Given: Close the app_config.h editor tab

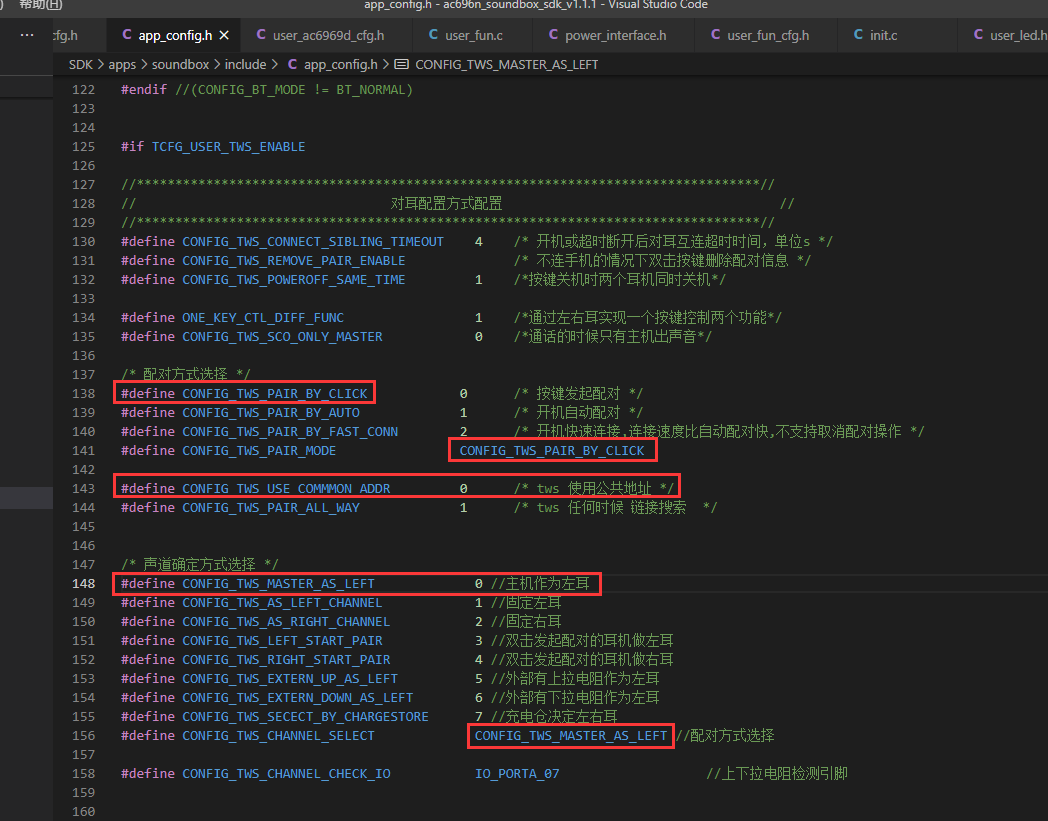Looking at the screenshot, I should click(x=225, y=35).
